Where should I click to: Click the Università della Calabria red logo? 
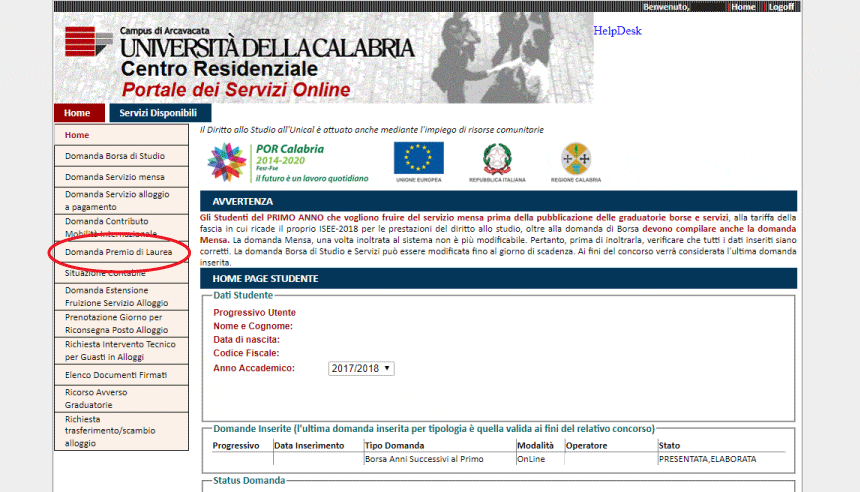coord(88,41)
